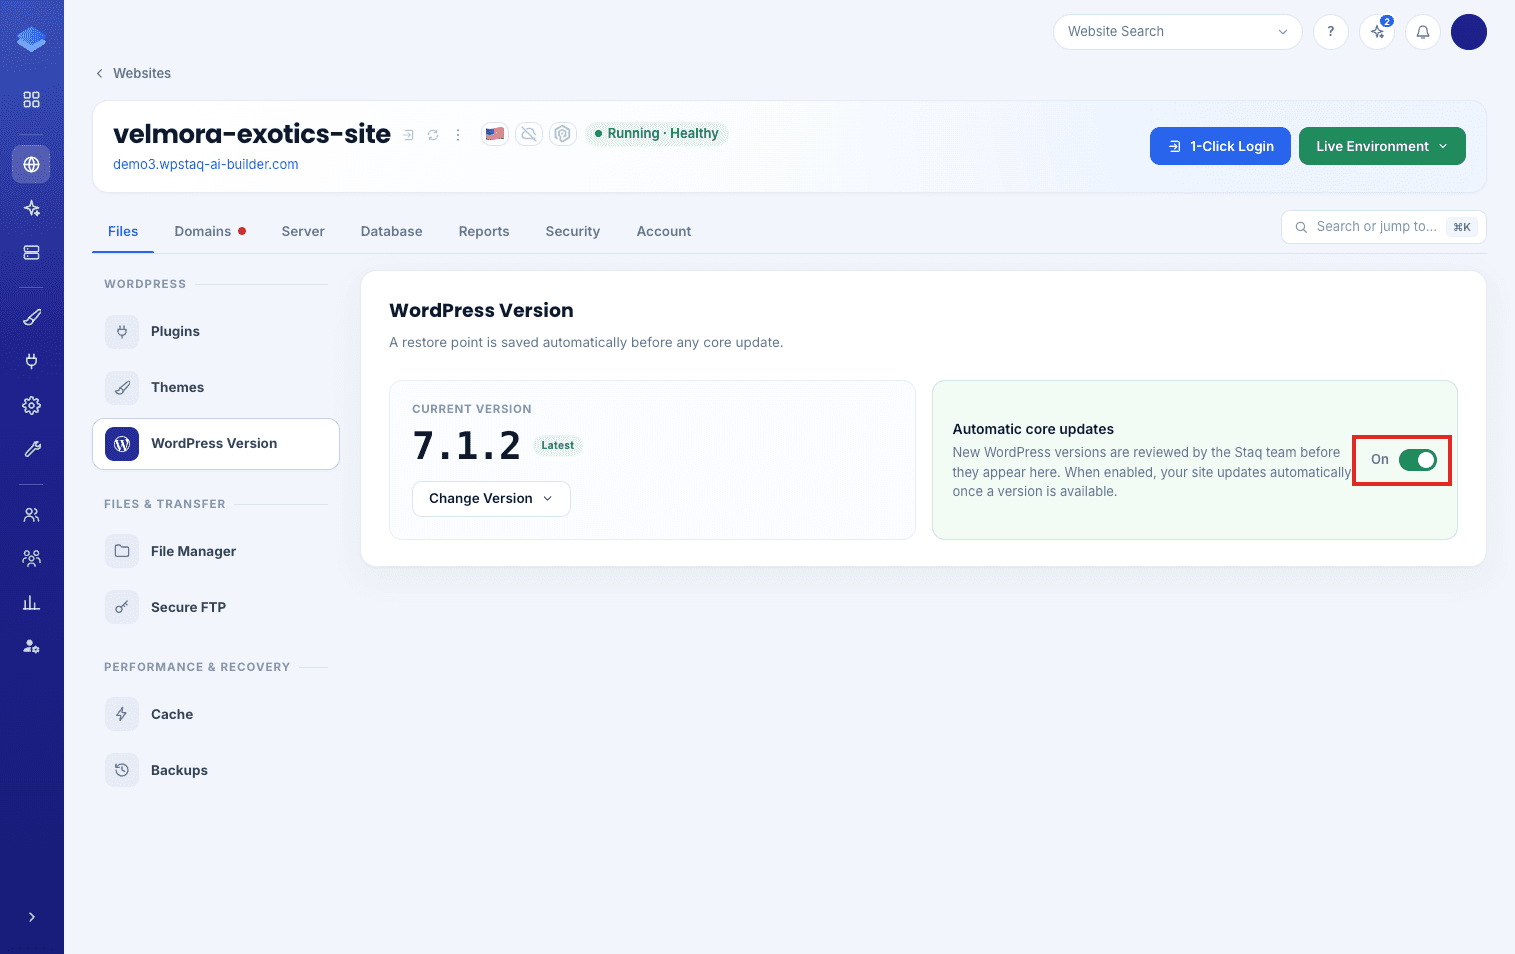Switch to the Domains tab

[x=210, y=231]
